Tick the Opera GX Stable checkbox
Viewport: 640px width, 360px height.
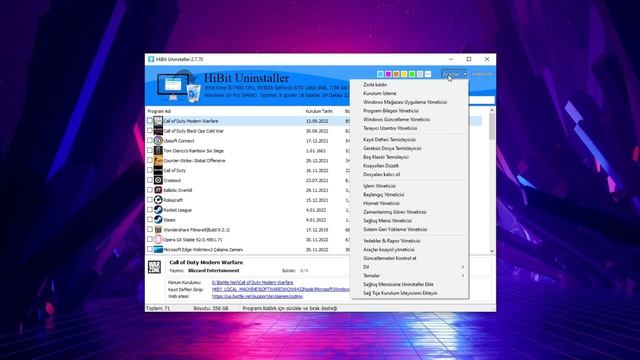[x=150, y=240]
